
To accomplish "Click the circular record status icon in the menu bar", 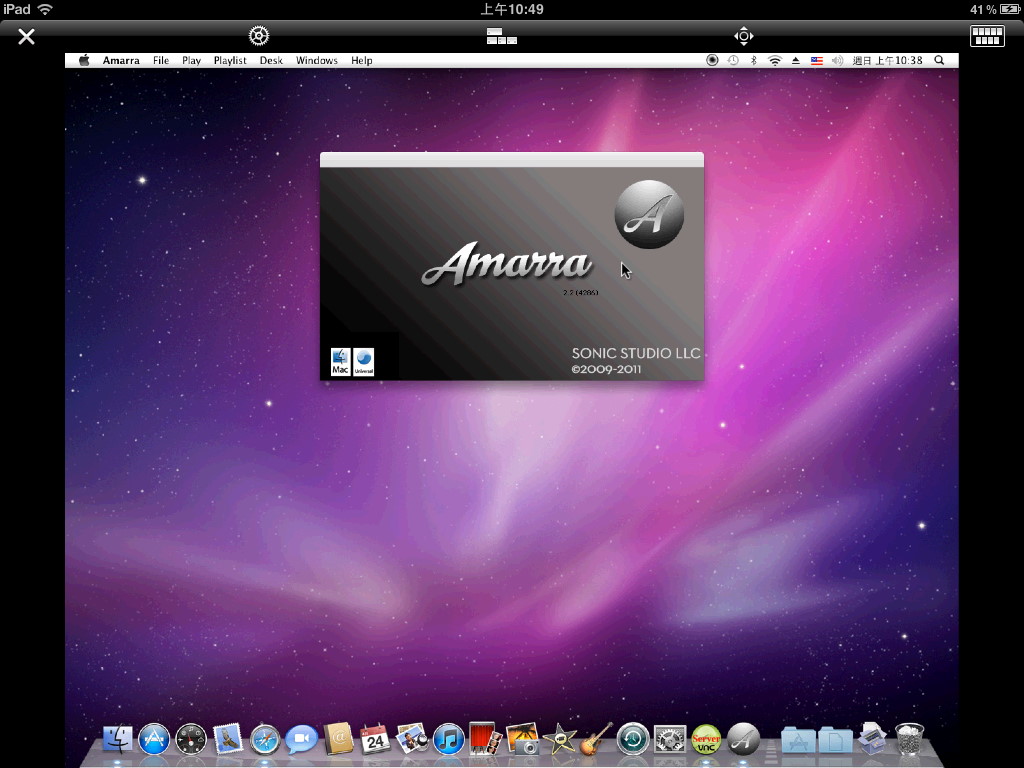I will point(712,61).
